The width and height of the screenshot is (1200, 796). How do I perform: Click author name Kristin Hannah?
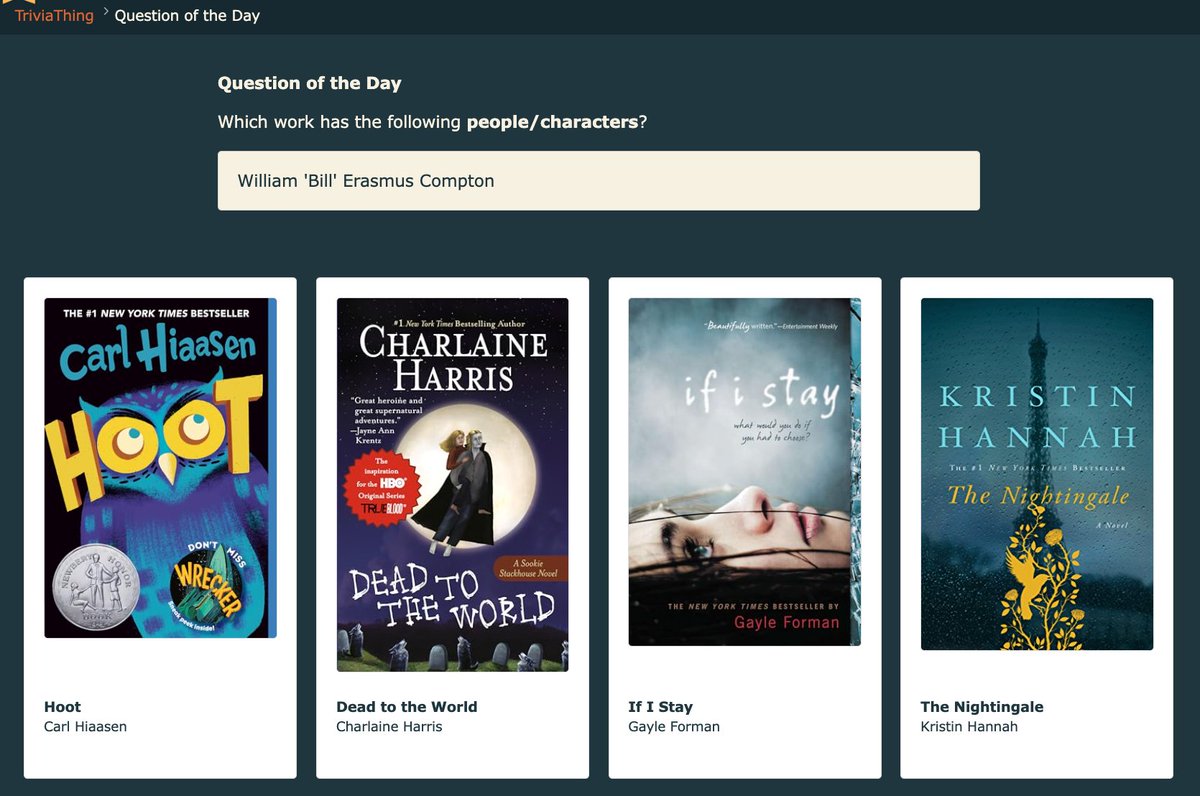(x=966, y=727)
